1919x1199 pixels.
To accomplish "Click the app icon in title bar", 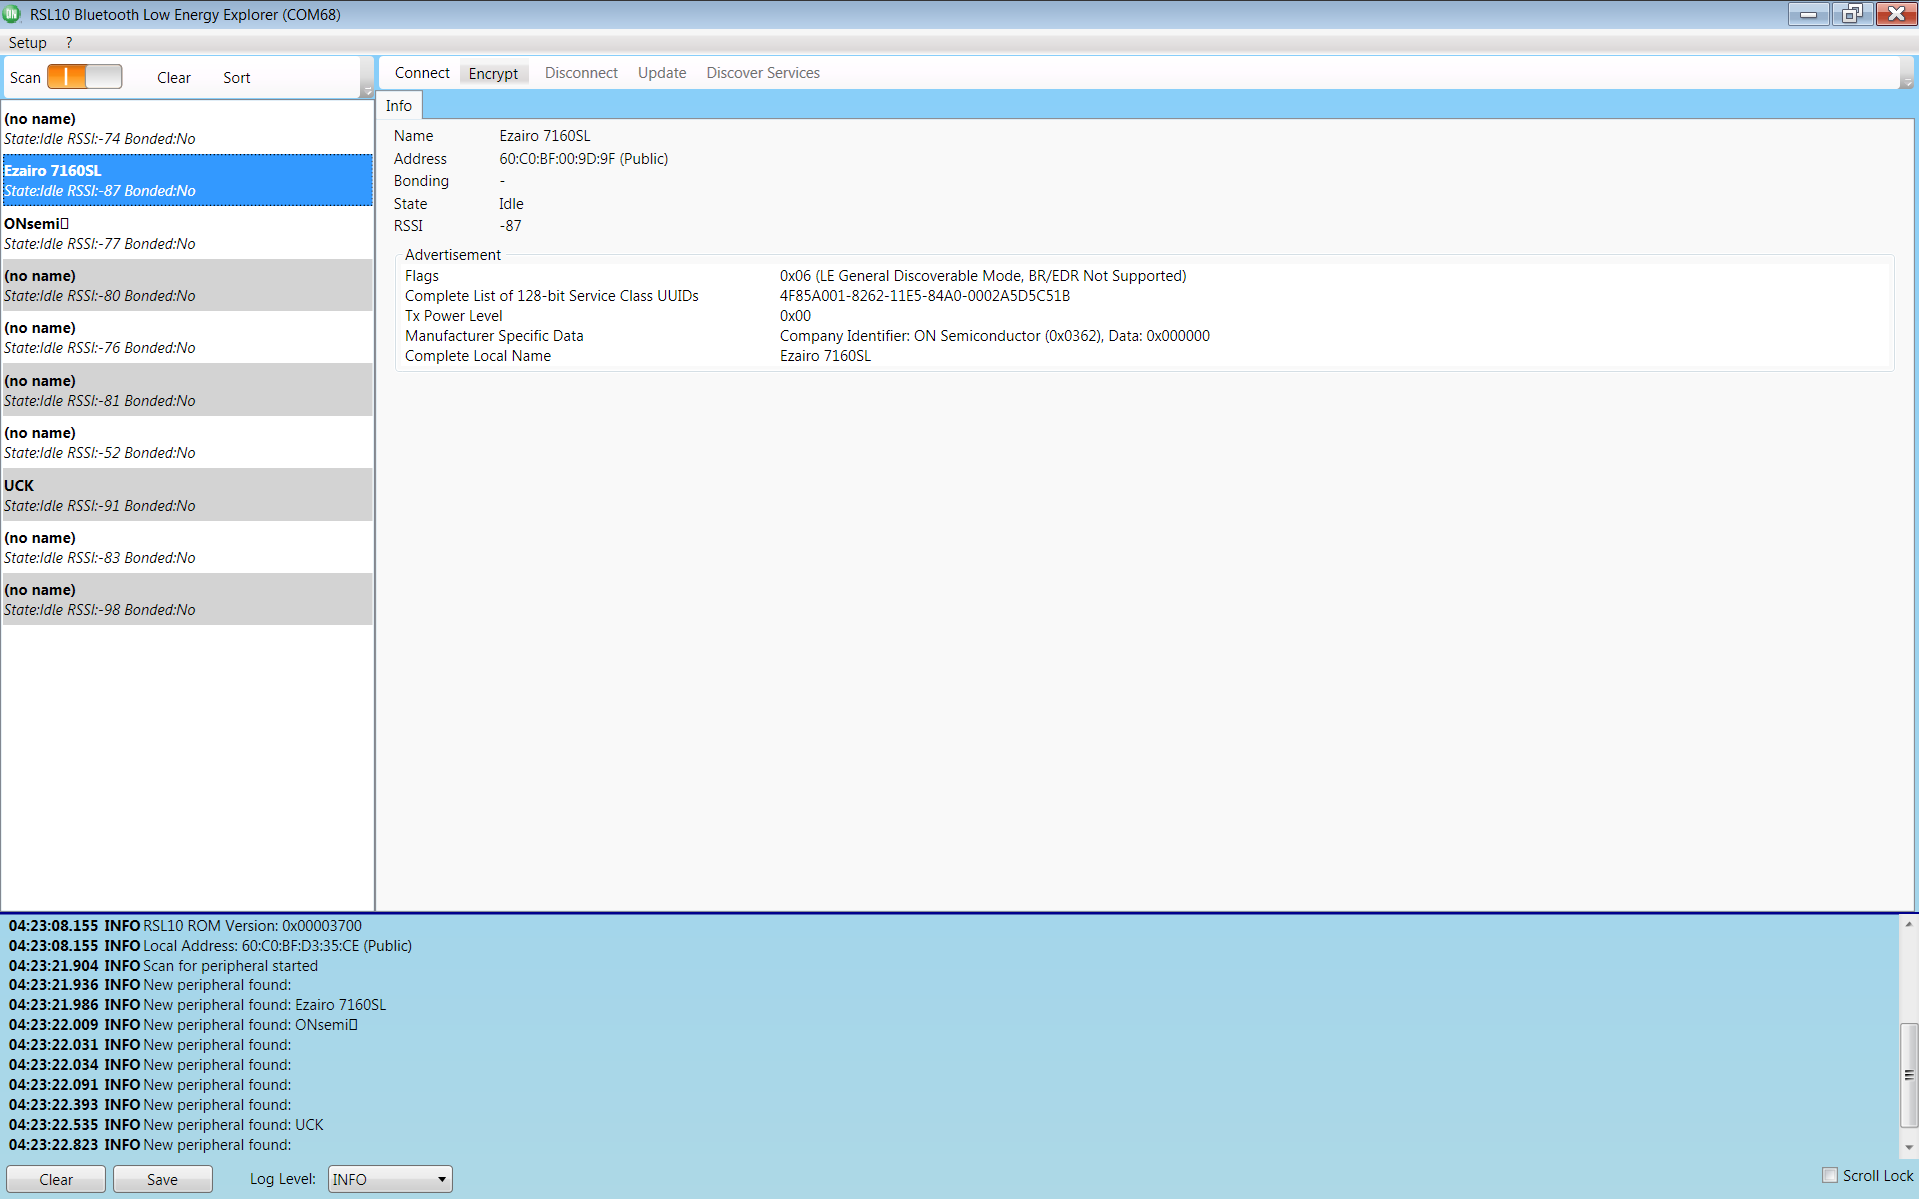I will [x=12, y=14].
